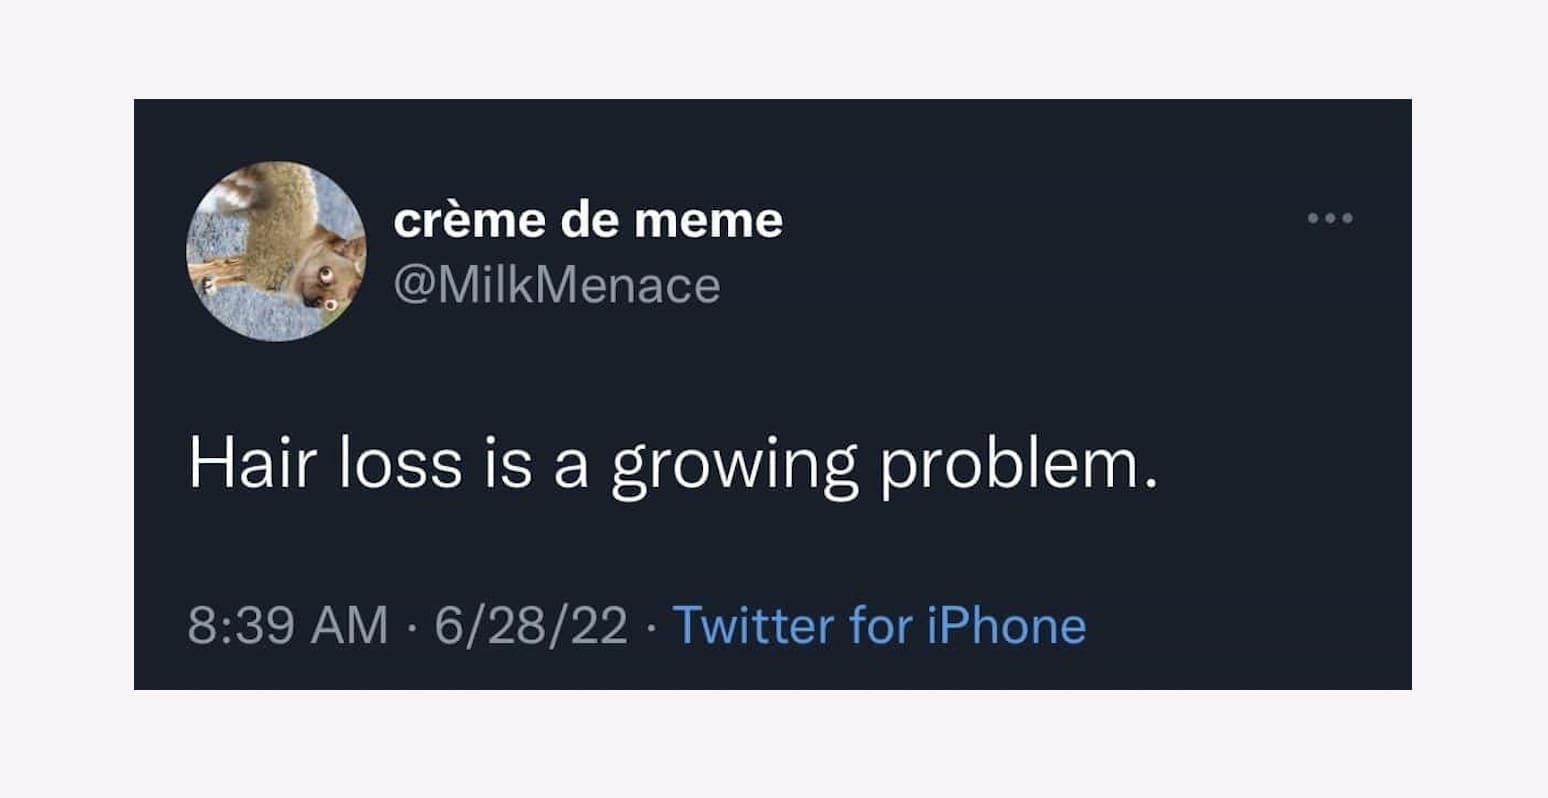Click the word "growing" in the tweet
The height and width of the screenshot is (798, 1548).
pos(734,466)
